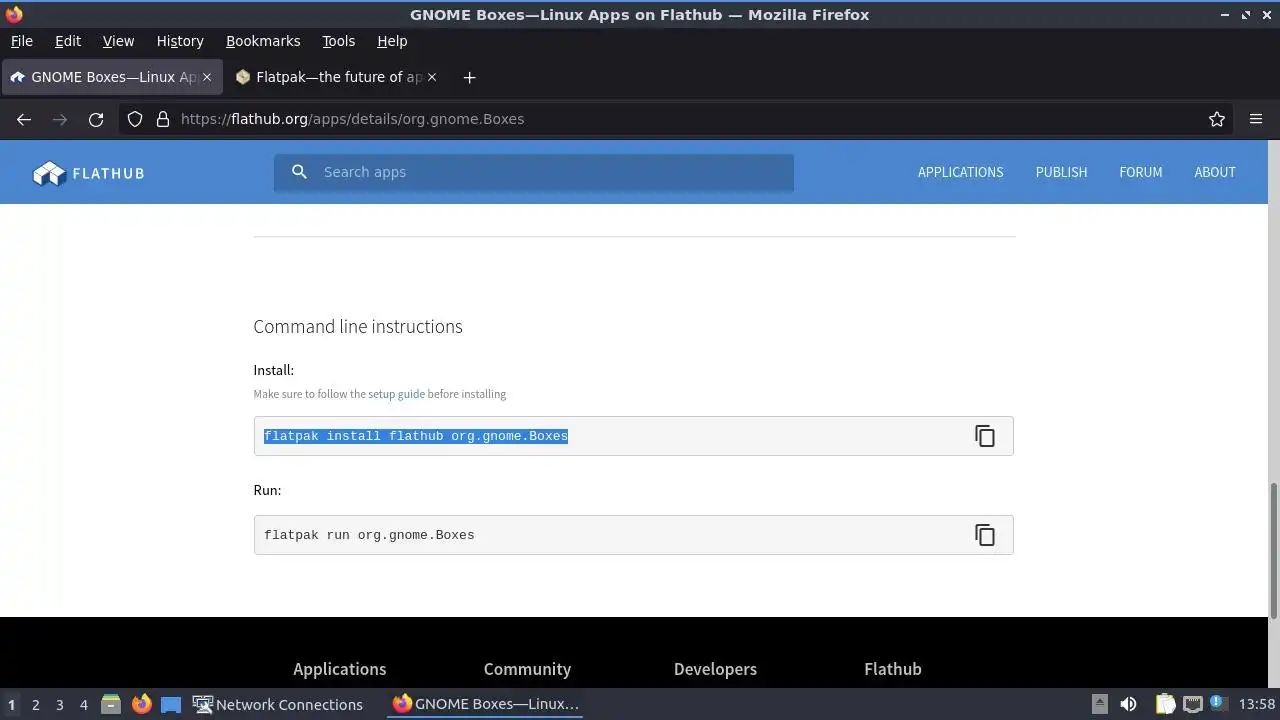
Task: Open a new browser tab
Action: click(469, 77)
